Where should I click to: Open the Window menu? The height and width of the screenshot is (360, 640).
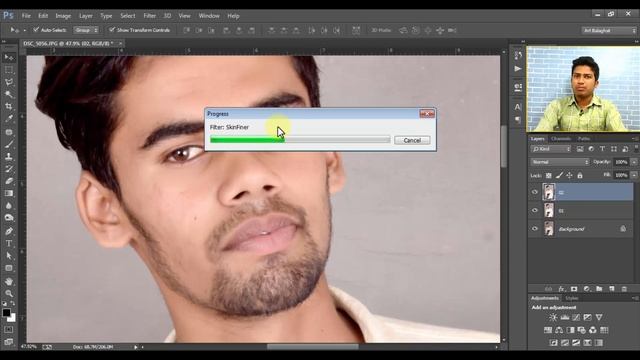click(x=209, y=16)
